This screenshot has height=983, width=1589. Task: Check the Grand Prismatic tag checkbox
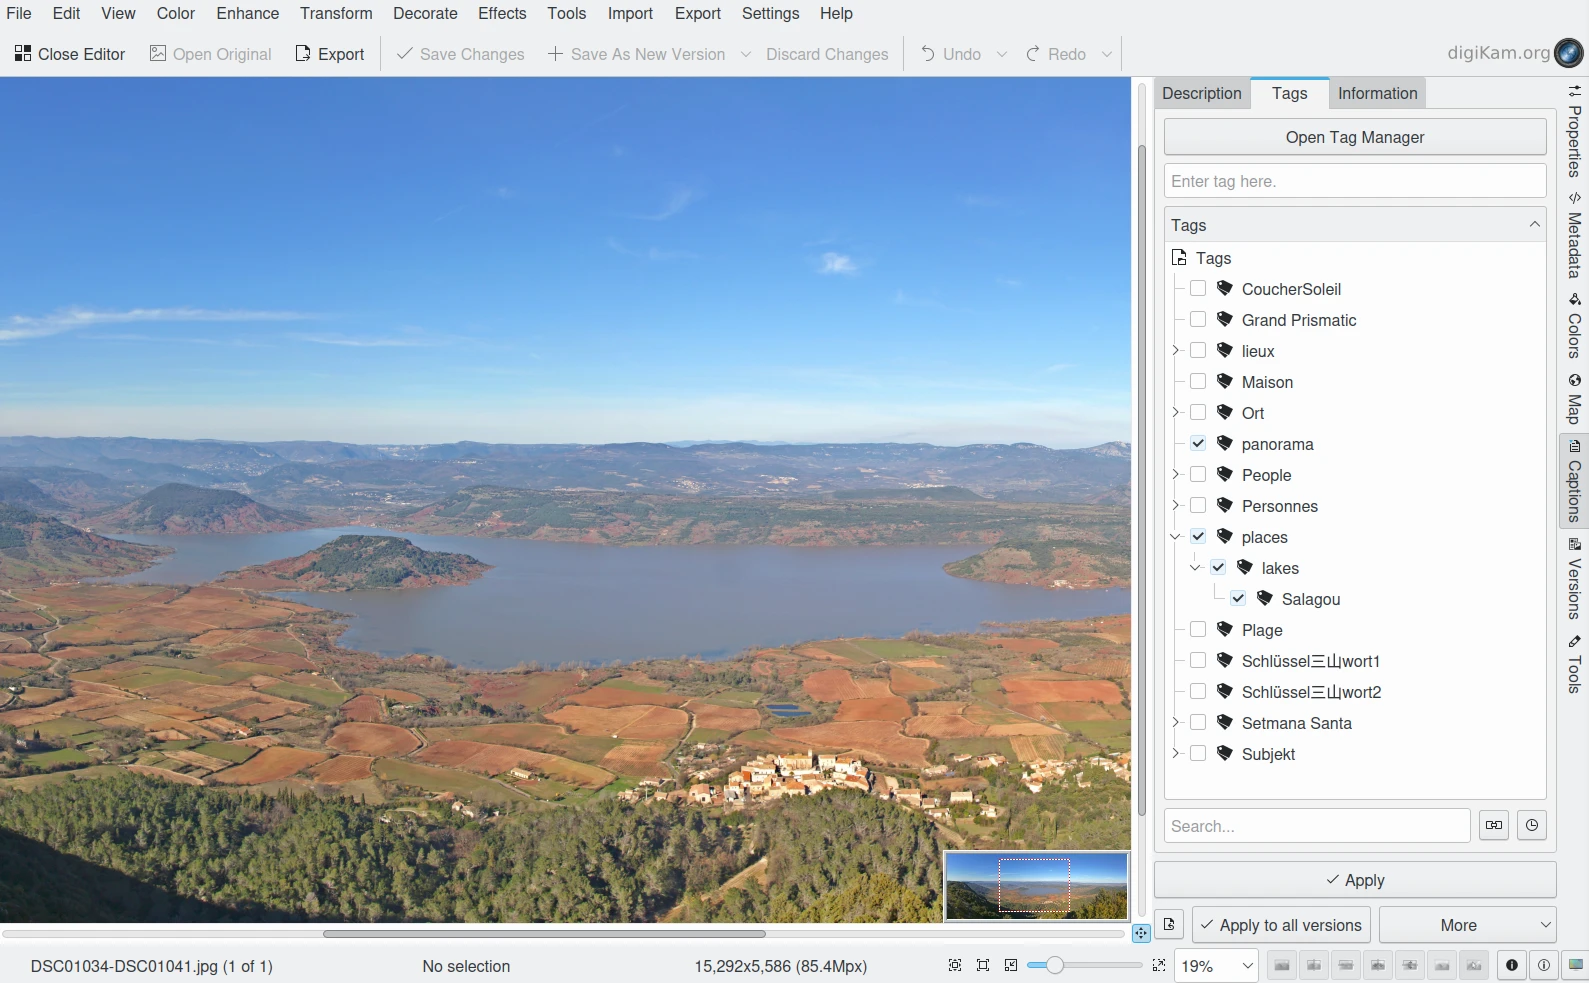pos(1198,320)
